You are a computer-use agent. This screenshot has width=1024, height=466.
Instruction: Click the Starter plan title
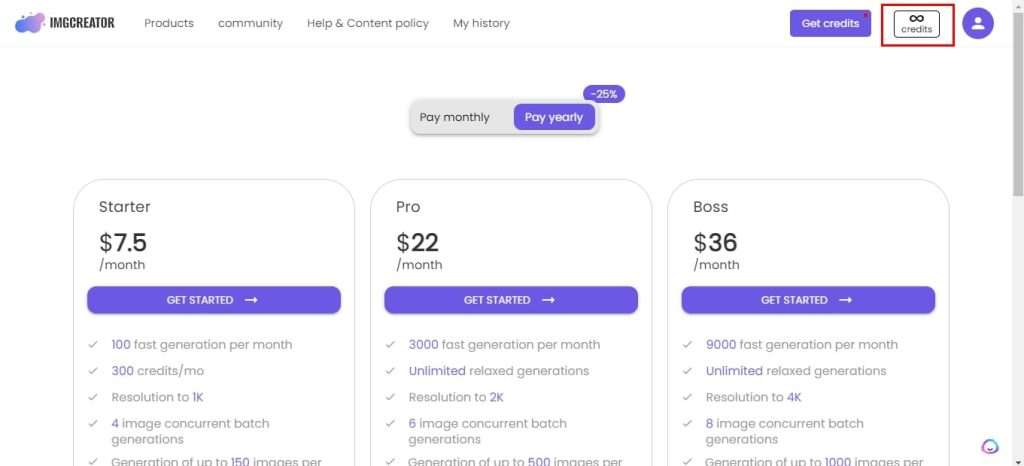tap(125, 207)
